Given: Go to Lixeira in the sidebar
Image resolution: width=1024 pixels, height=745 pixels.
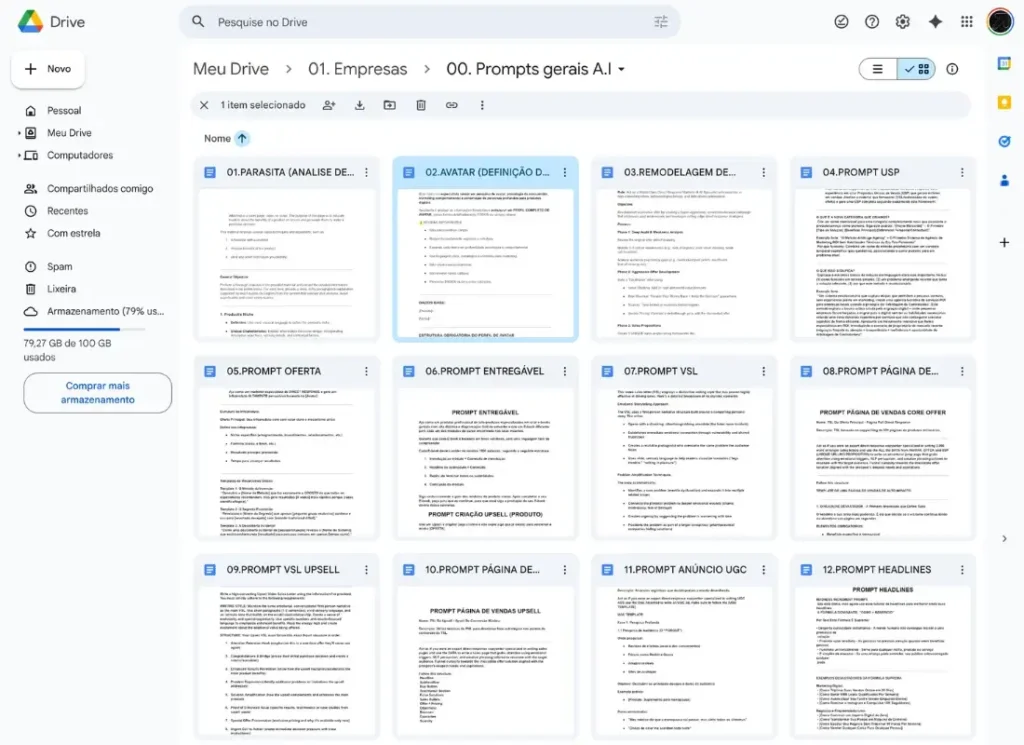Looking at the screenshot, I should [62, 289].
